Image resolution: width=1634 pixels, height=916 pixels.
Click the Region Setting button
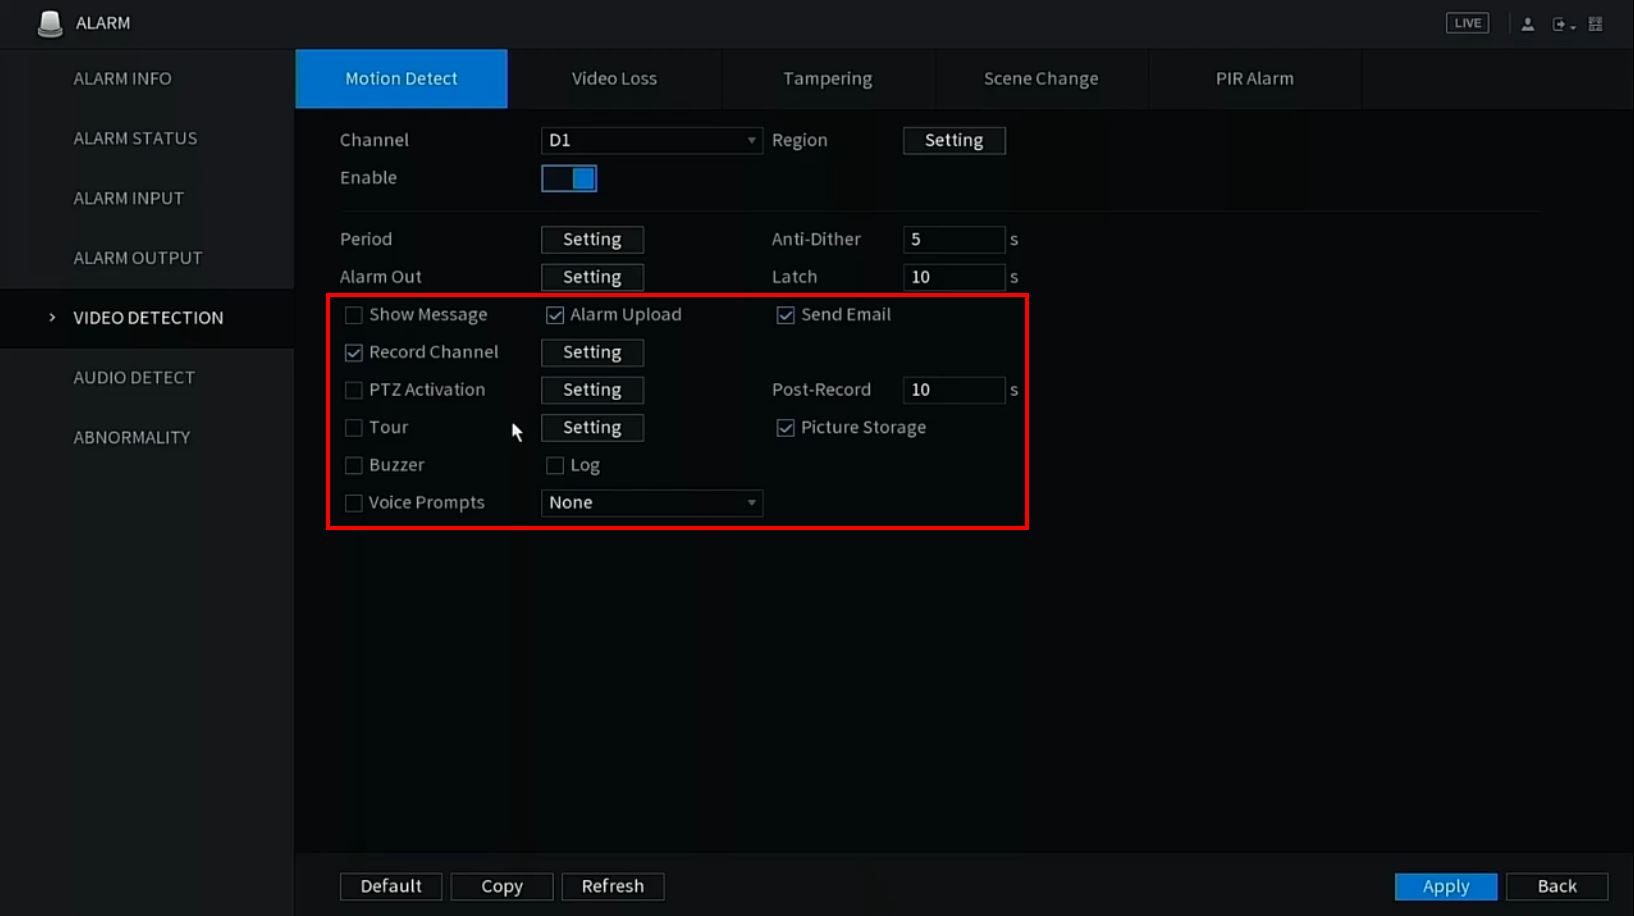[x=953, y=140]
